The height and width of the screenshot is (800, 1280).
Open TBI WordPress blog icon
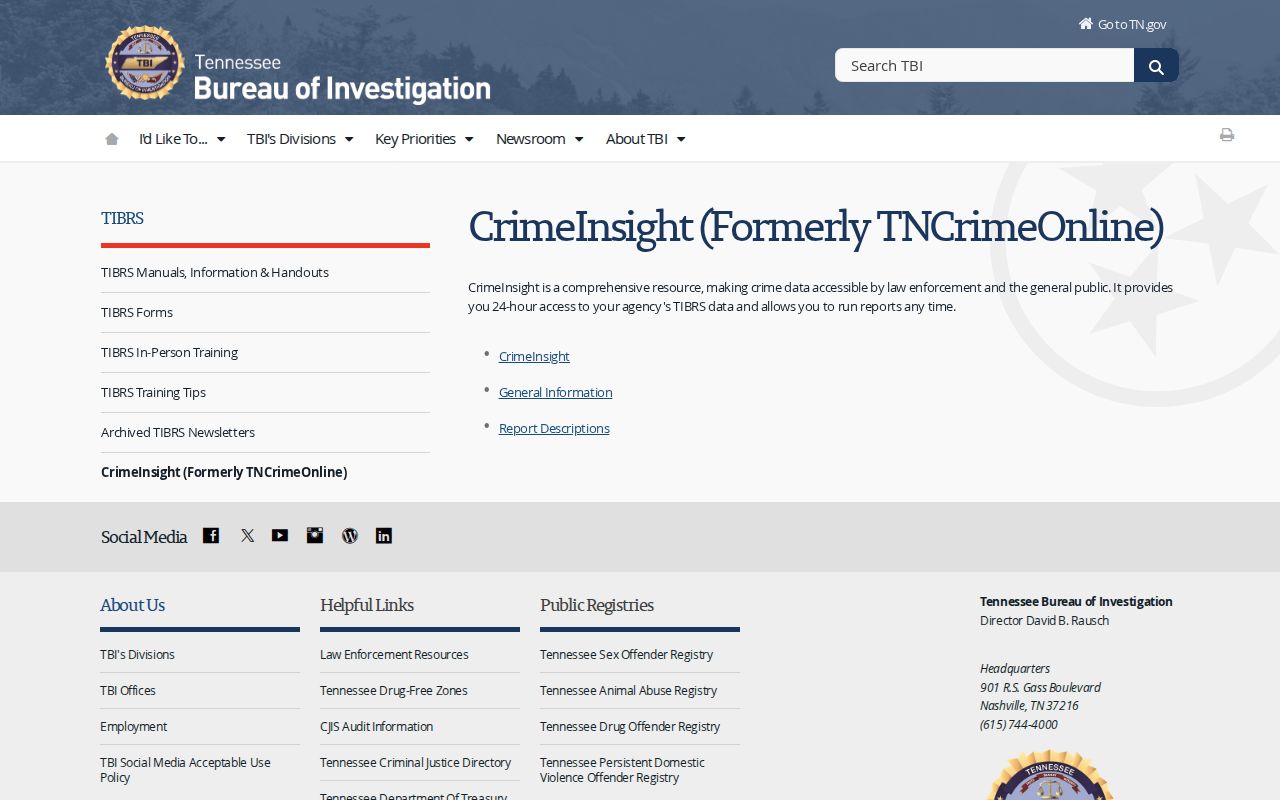click(349, 535)
